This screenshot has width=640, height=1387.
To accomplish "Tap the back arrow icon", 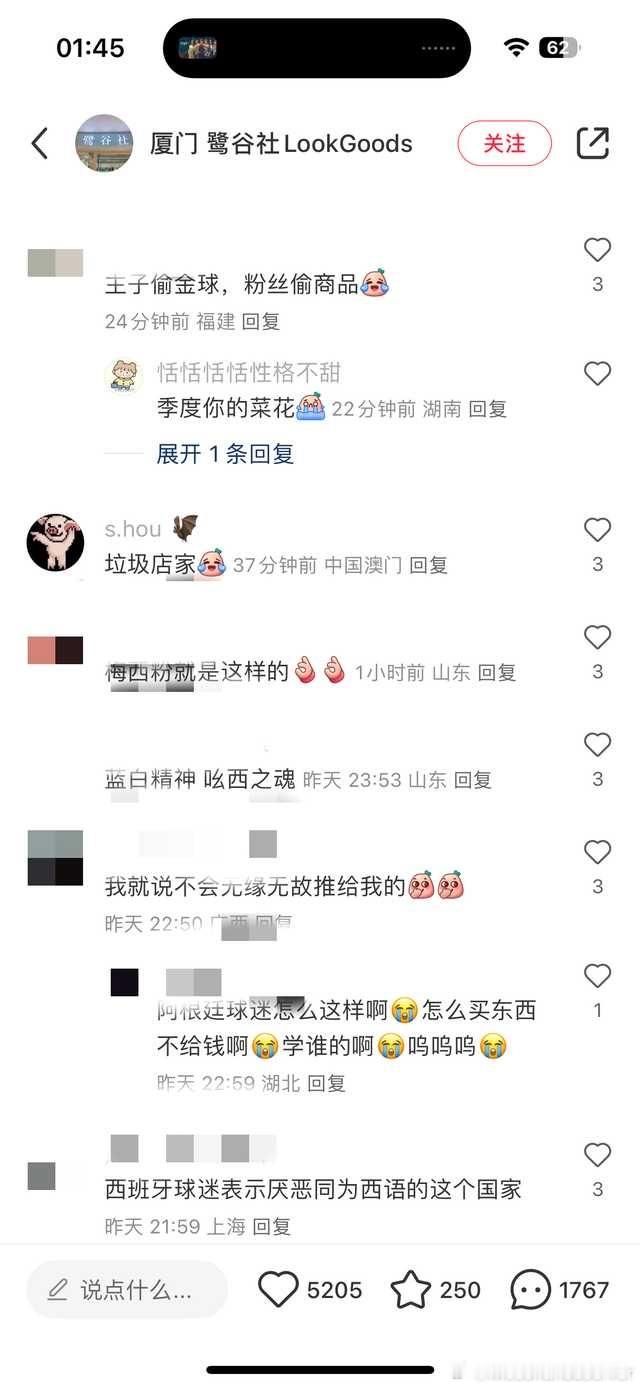I will tap(39, 144).
